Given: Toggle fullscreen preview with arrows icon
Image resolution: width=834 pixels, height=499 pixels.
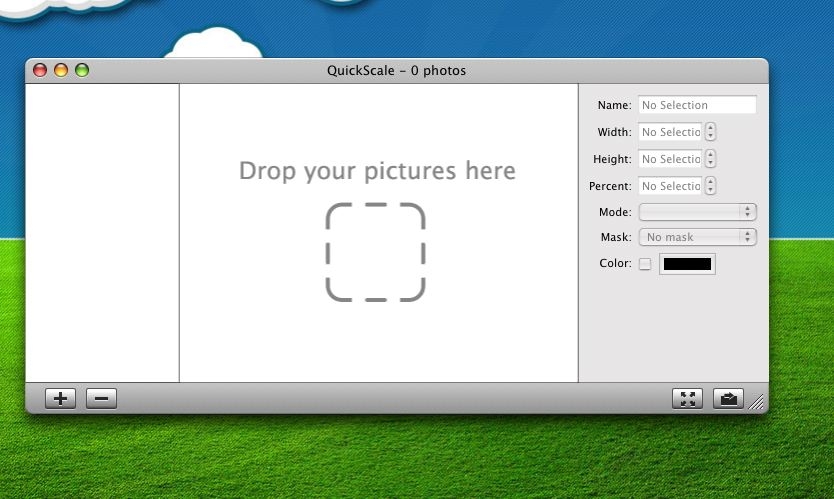Looking at the screenshot, I should (x=687, y=398).
